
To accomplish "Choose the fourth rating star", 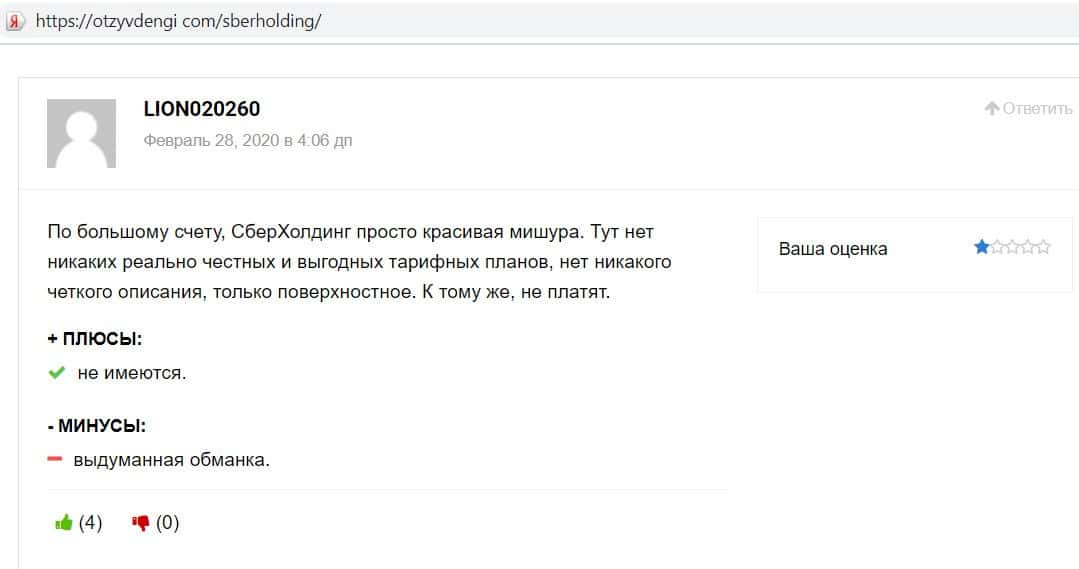I will 1028,247.
